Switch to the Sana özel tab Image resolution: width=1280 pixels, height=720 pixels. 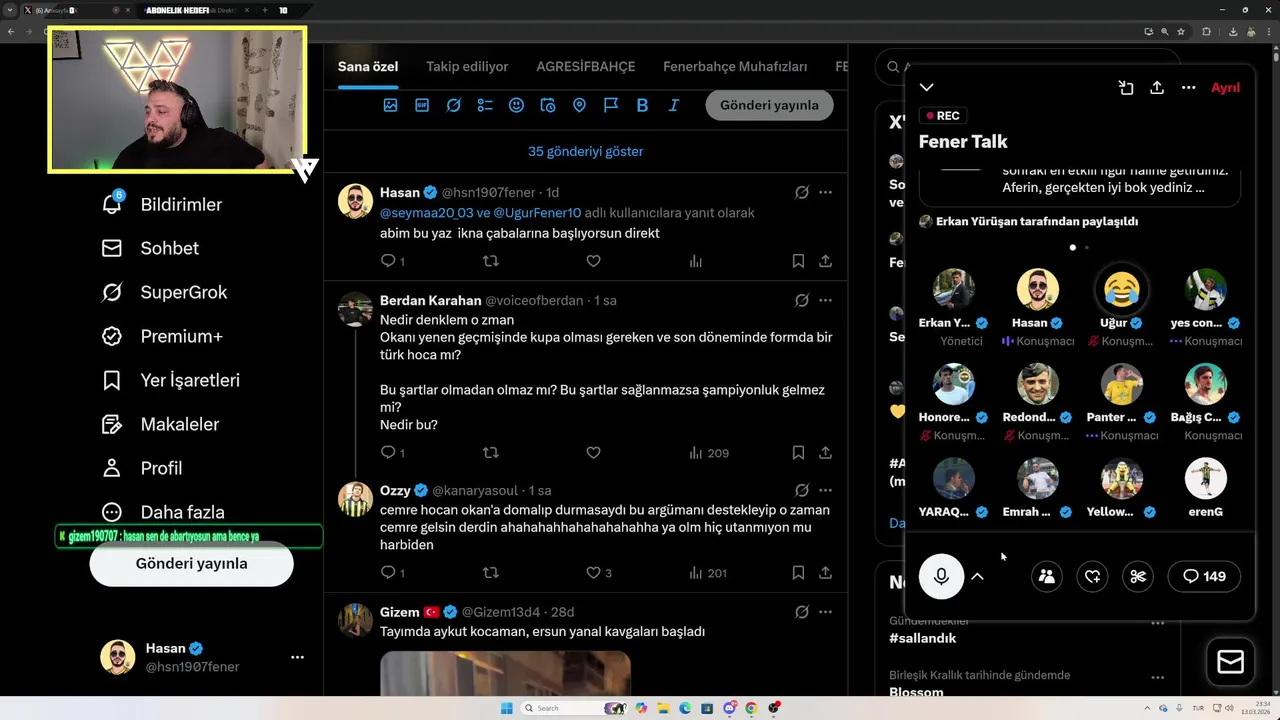(x=368, y=67)
